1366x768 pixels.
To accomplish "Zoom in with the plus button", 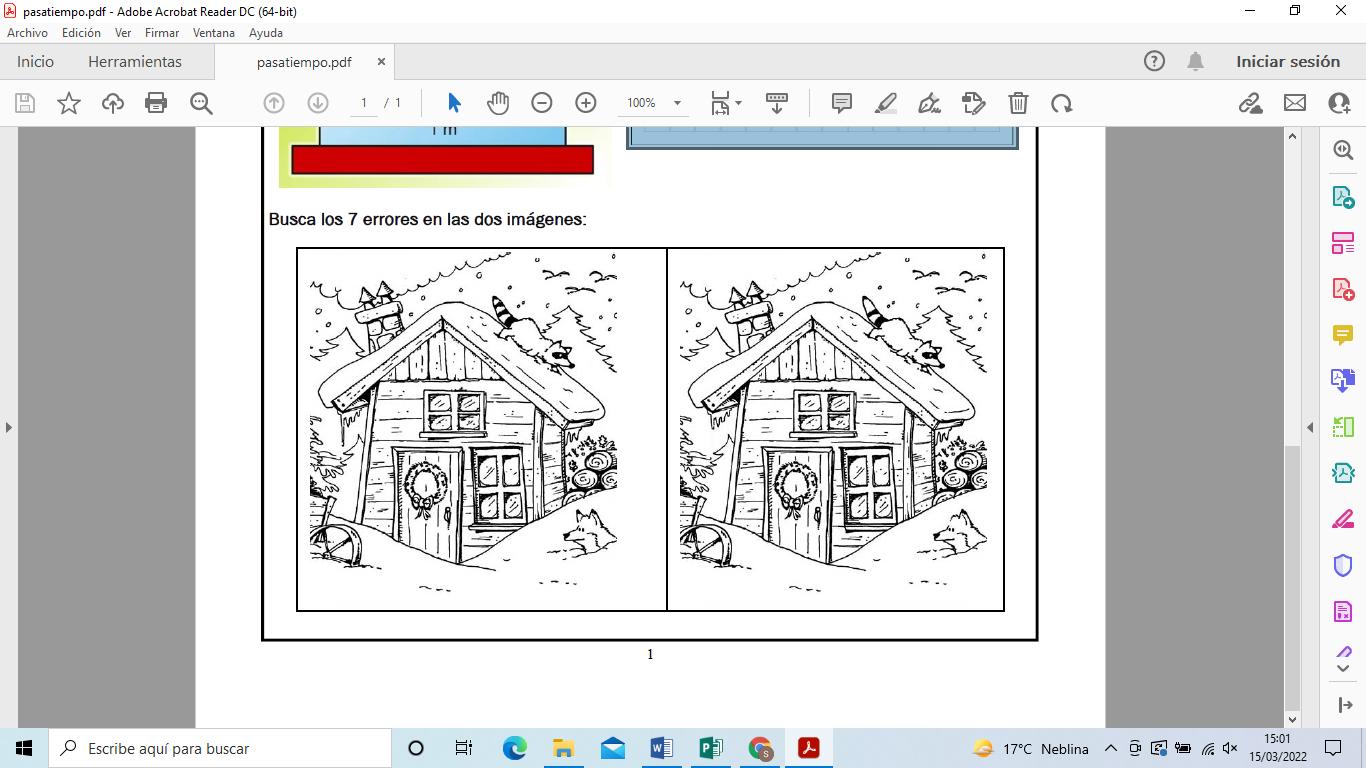I will pyautogui.click(x=586, y=103).
